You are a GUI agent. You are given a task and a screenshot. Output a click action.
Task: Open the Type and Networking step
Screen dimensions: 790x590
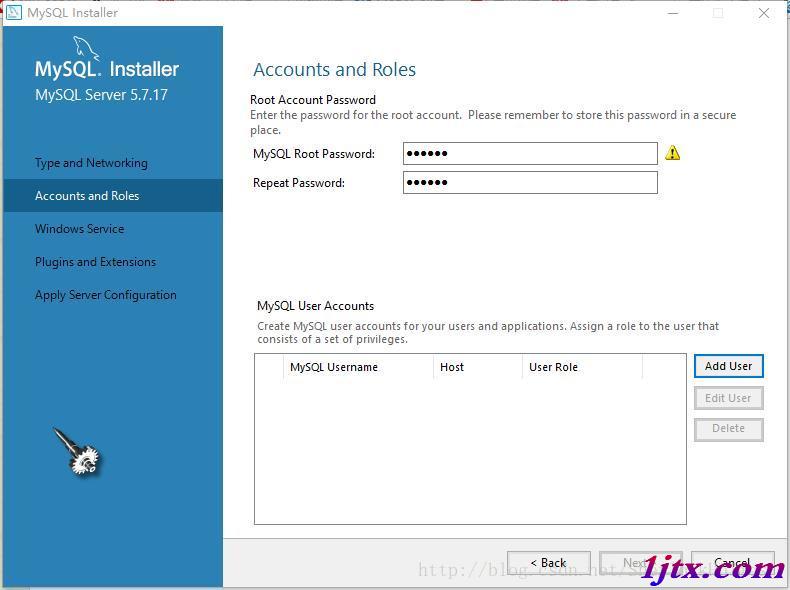click(91, 163)
